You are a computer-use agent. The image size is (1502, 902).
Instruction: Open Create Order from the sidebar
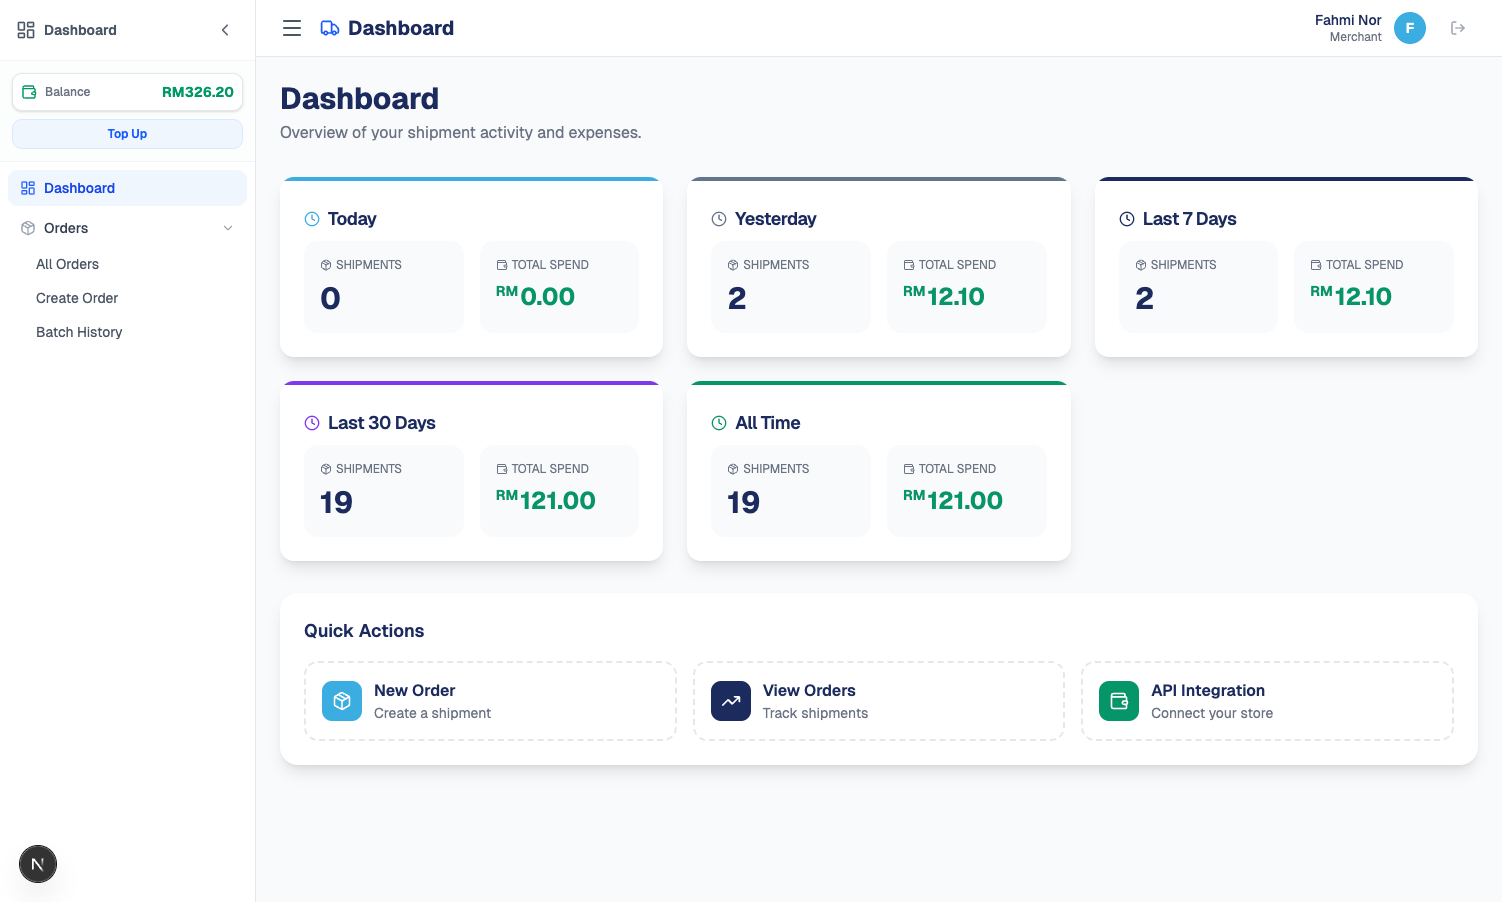click(x=77, y=298)
